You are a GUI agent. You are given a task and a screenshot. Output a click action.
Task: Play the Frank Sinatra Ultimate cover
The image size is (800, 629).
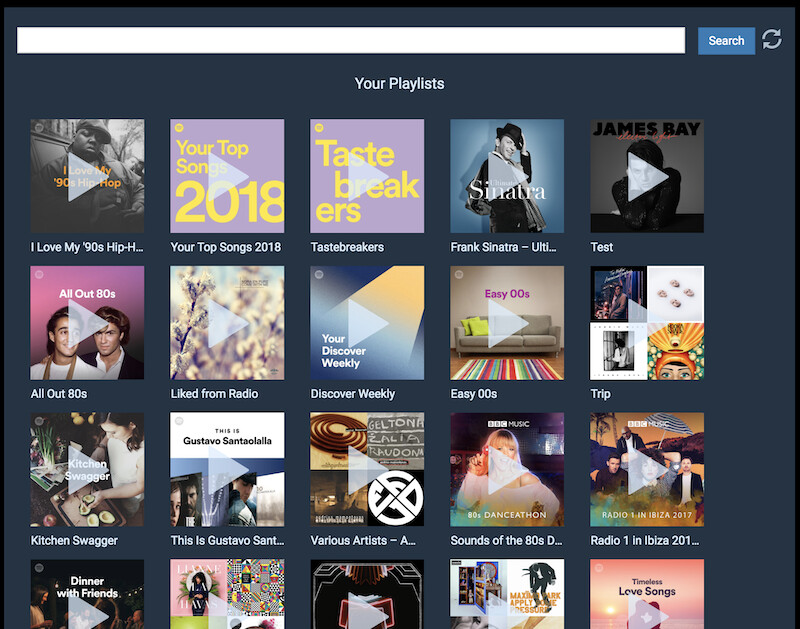(x=507, y=176)
